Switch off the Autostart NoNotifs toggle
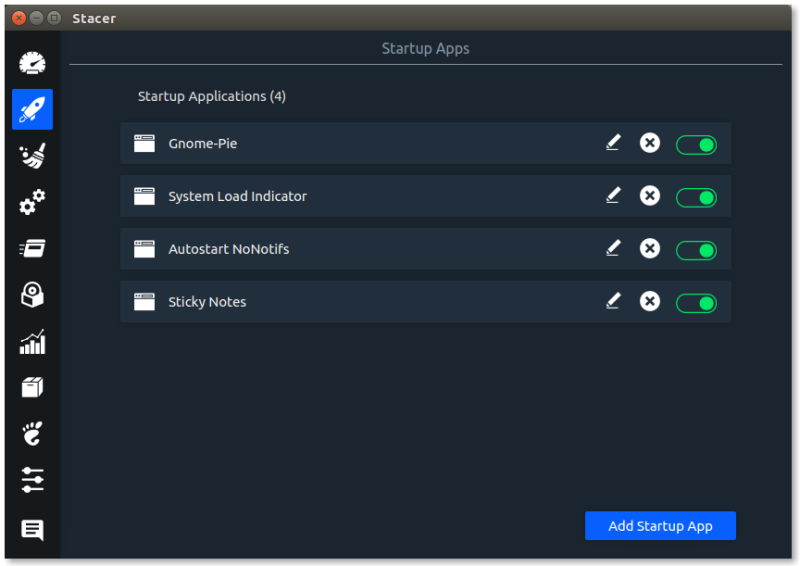The height and width of the screenshot is (566, 800). [696, 250]
